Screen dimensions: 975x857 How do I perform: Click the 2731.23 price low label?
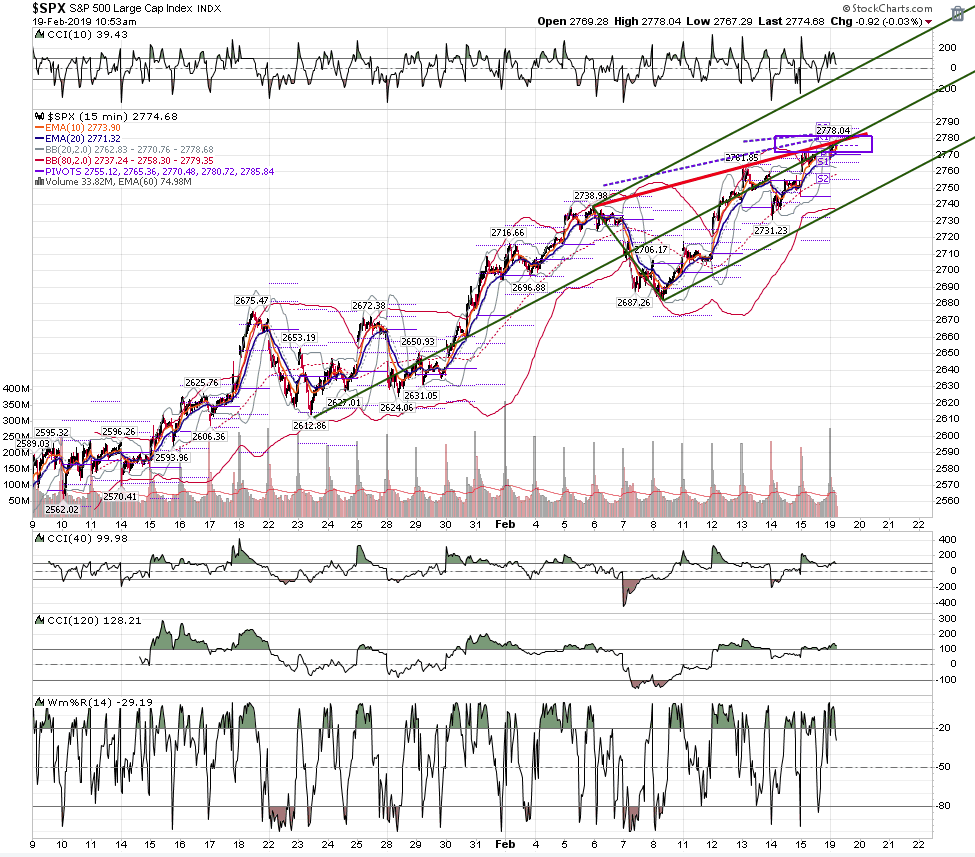coord(771,231)
